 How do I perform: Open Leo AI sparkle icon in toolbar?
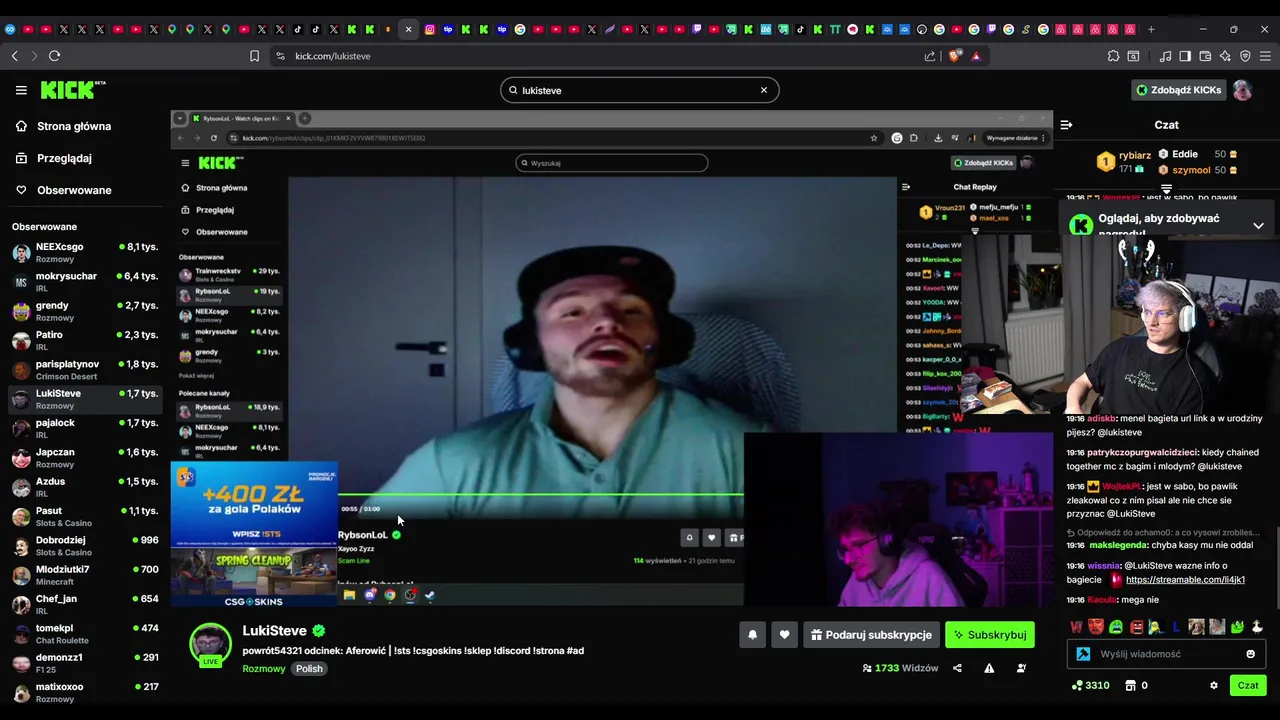(1225, 56)
